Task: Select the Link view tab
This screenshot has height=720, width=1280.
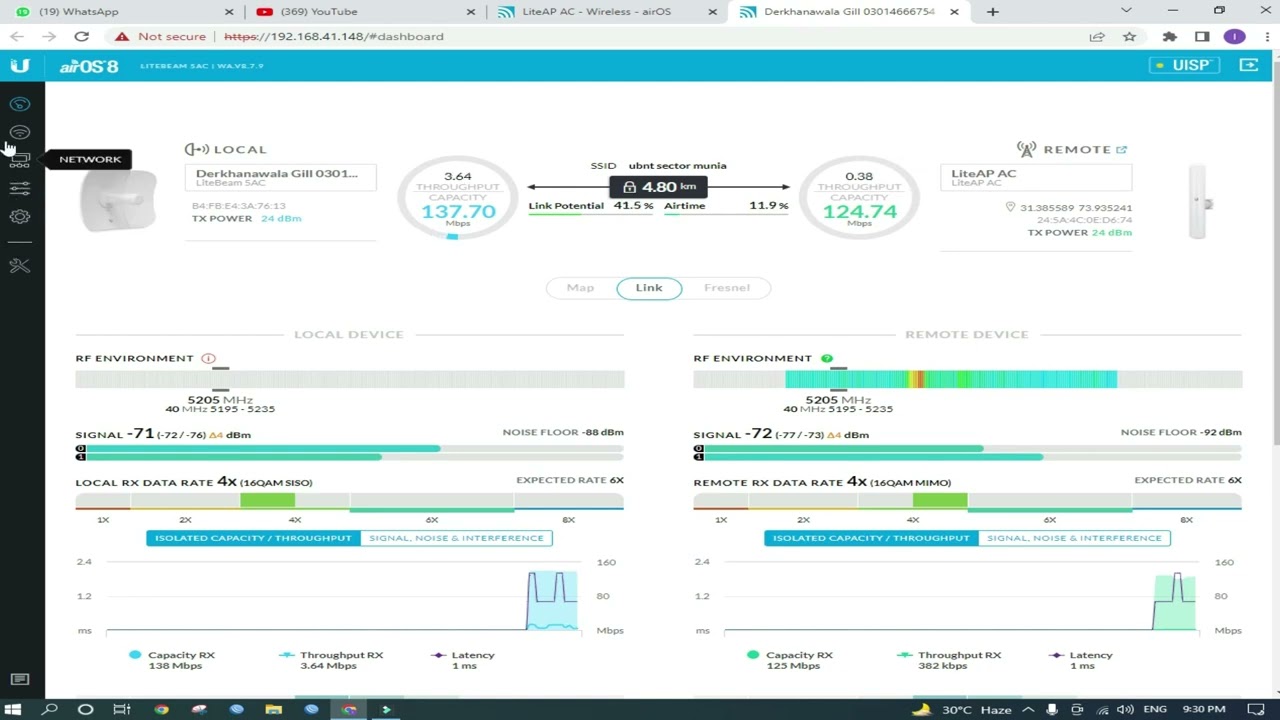Action: pos(649,288)
